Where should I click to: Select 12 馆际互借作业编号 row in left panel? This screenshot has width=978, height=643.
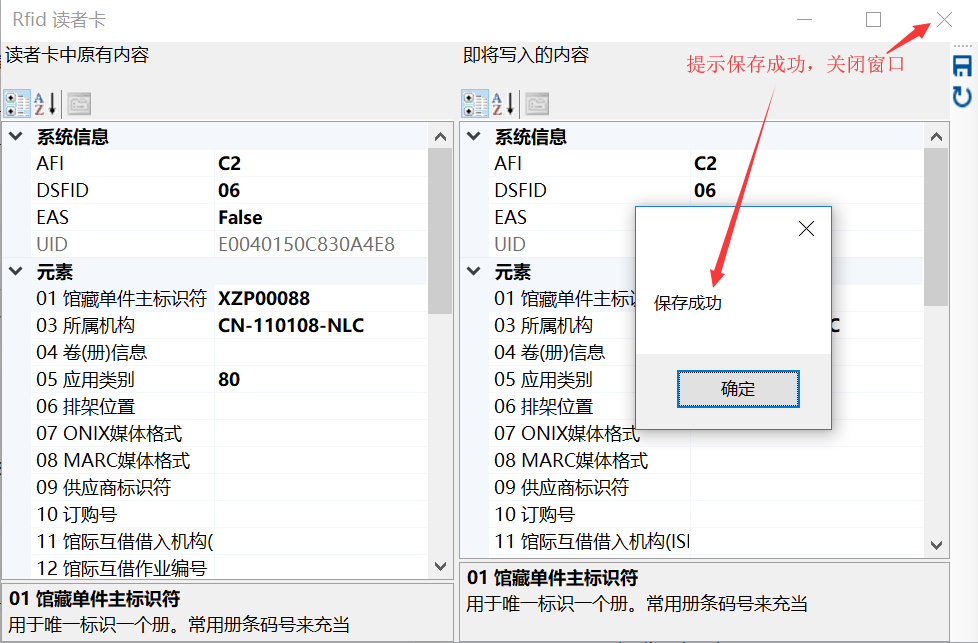[230, 568]
